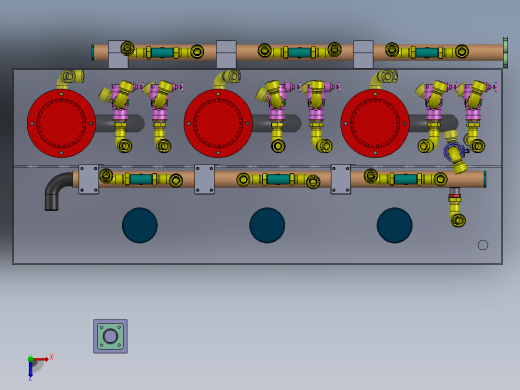
Task: Select yellow elbow above the rightmost red cover
Action: pyautogui.click(x=384, y=79)
